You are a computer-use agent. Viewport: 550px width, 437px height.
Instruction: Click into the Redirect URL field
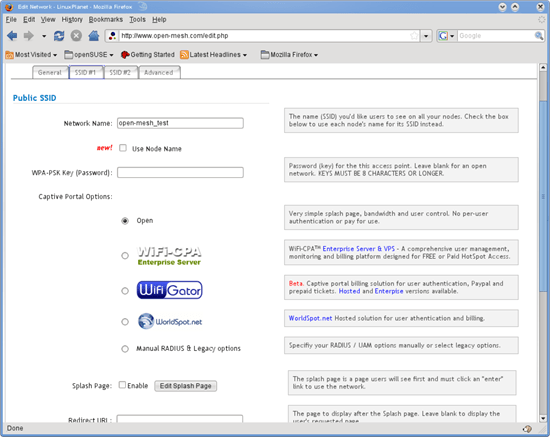coord(180,419)
